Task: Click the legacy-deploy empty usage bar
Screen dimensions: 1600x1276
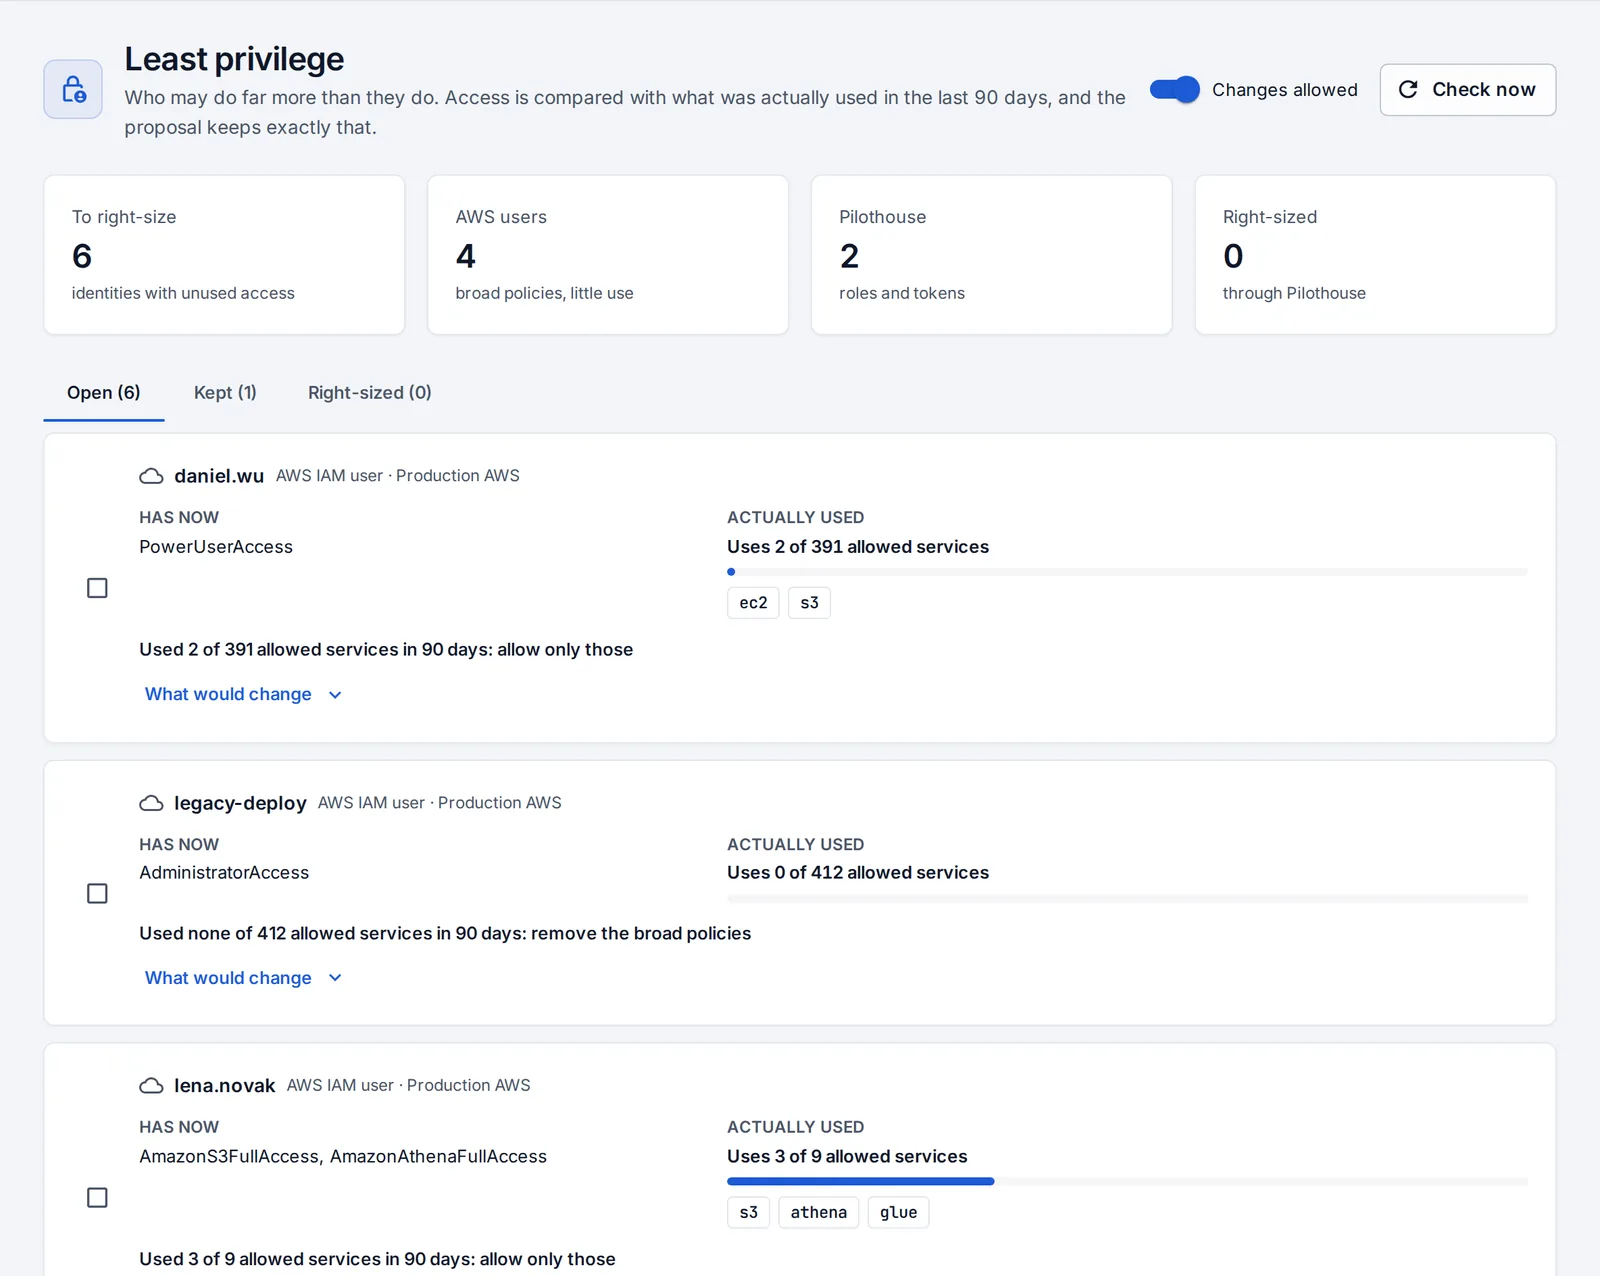Action: tap(1127, 899)
